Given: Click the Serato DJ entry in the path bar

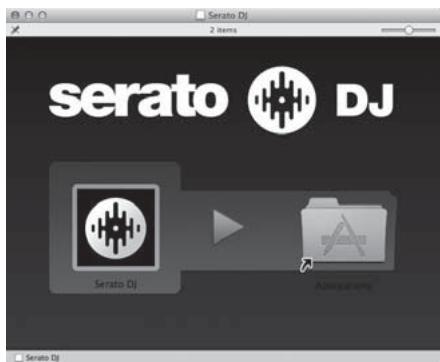Looking at the screenshot, I should coord(38,357).
